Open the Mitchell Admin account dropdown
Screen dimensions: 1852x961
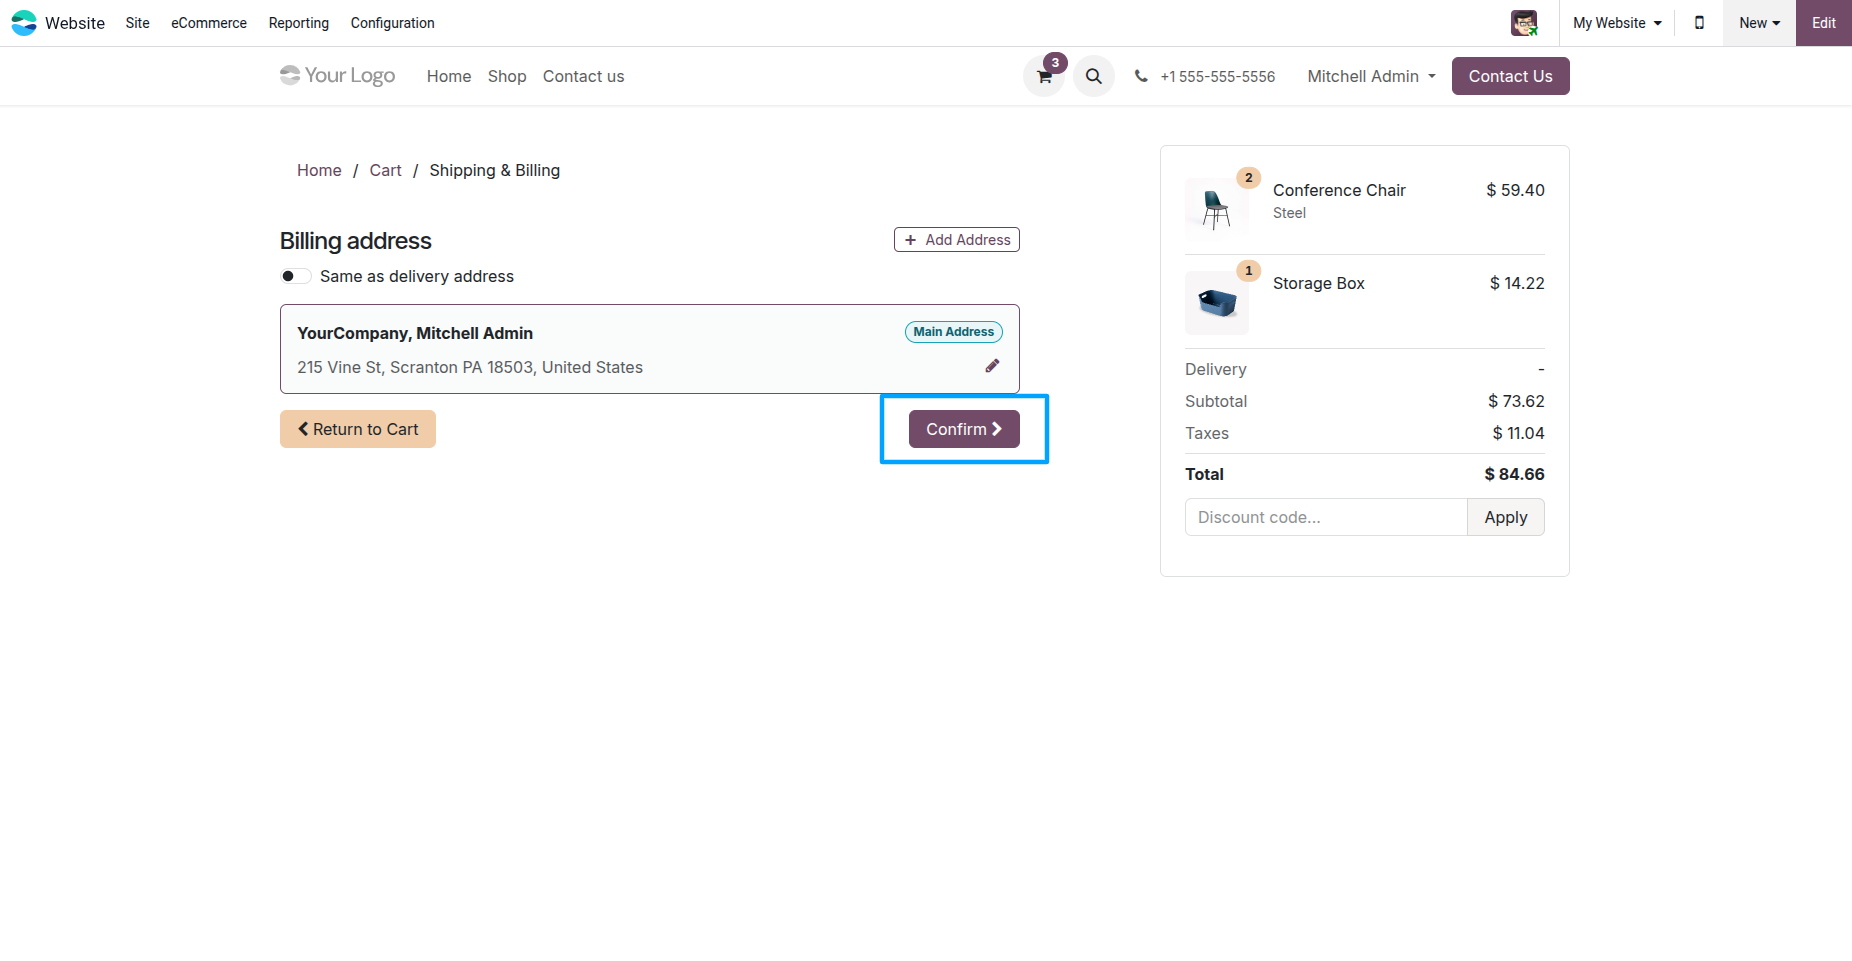[x=1369, y=76]
